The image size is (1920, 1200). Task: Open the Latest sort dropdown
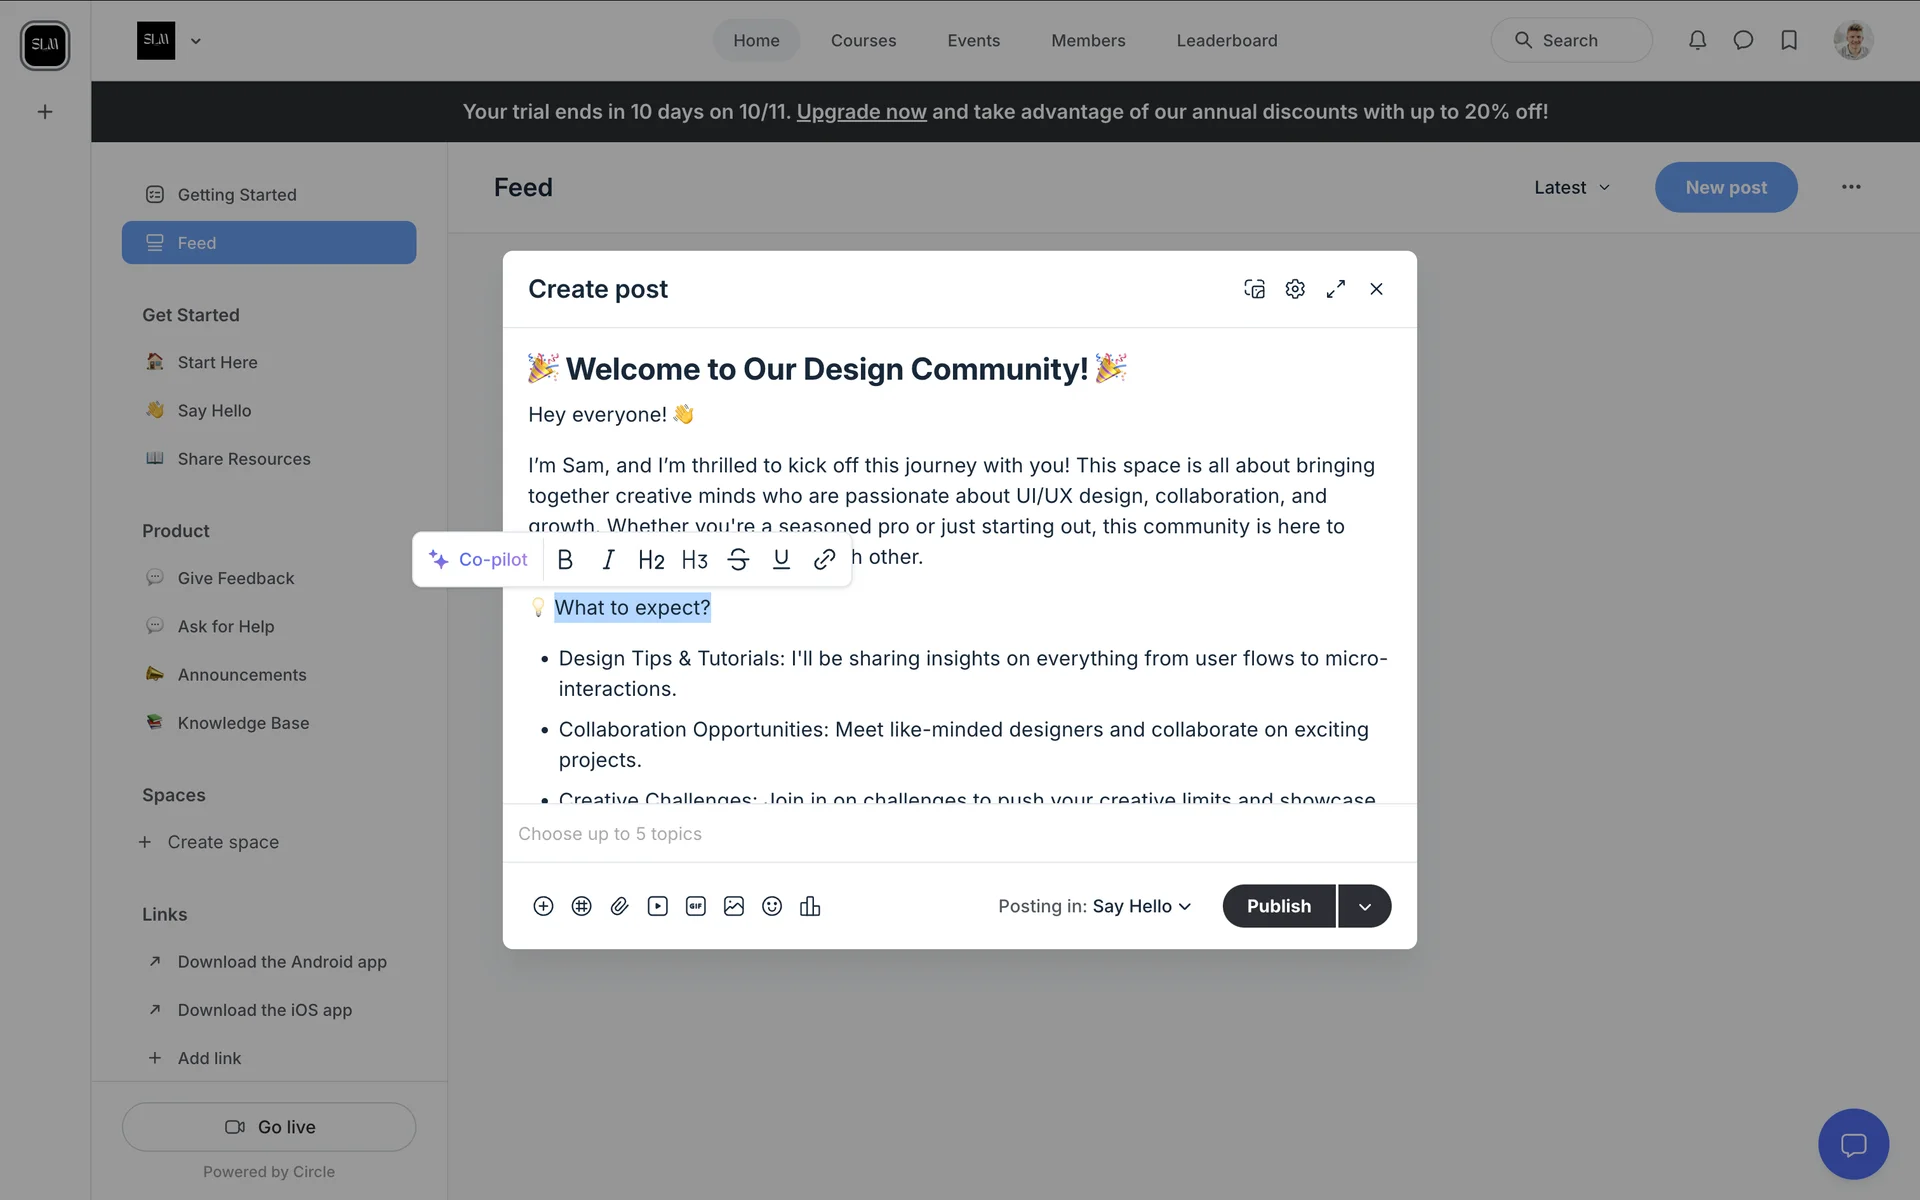1572,187
